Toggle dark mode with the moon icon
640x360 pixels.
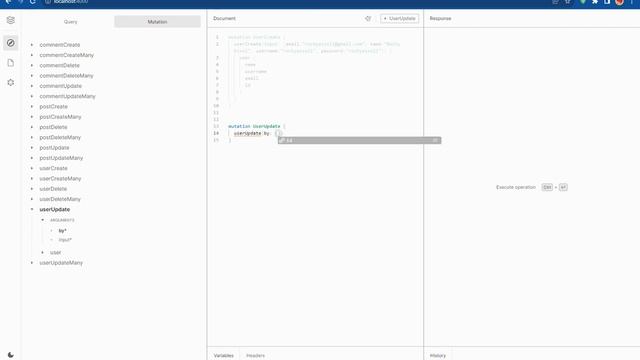[x=11, y=355]
